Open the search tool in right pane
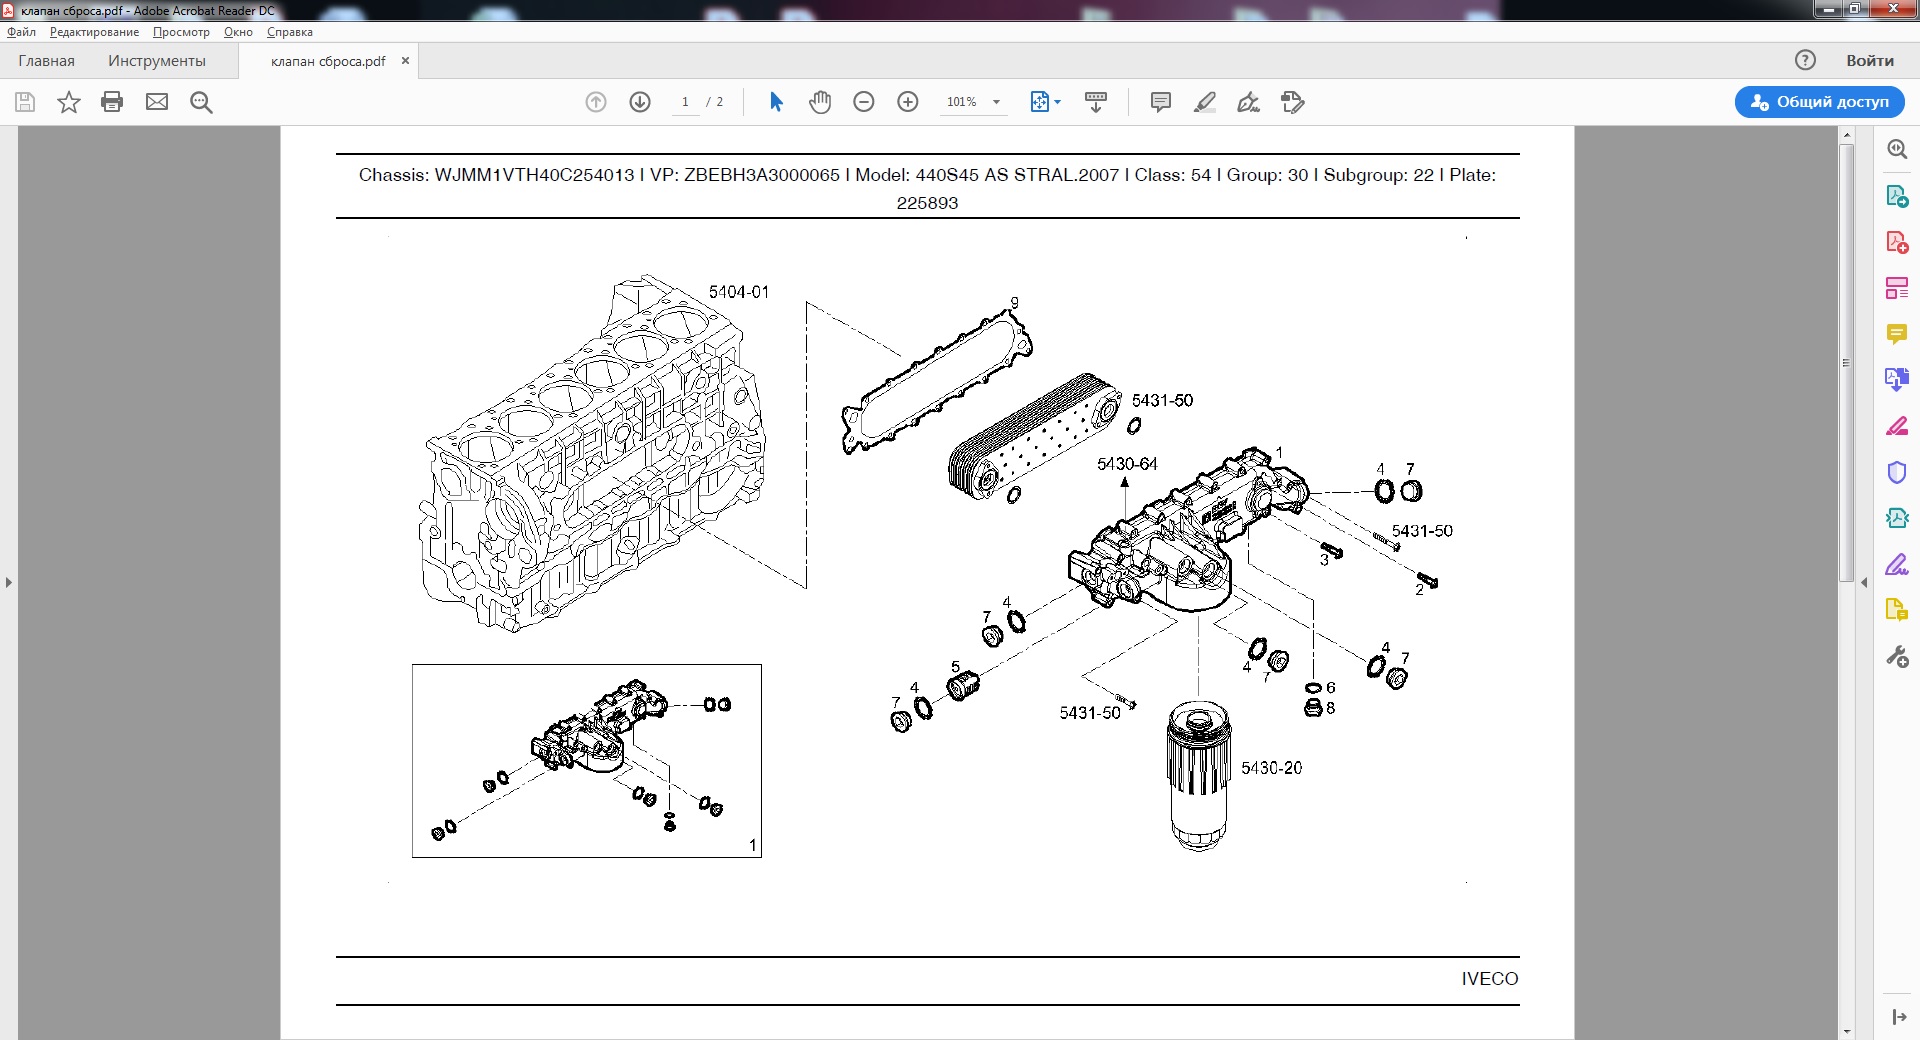This screenshot has width=1920, height=1040. pos(1897,149)
